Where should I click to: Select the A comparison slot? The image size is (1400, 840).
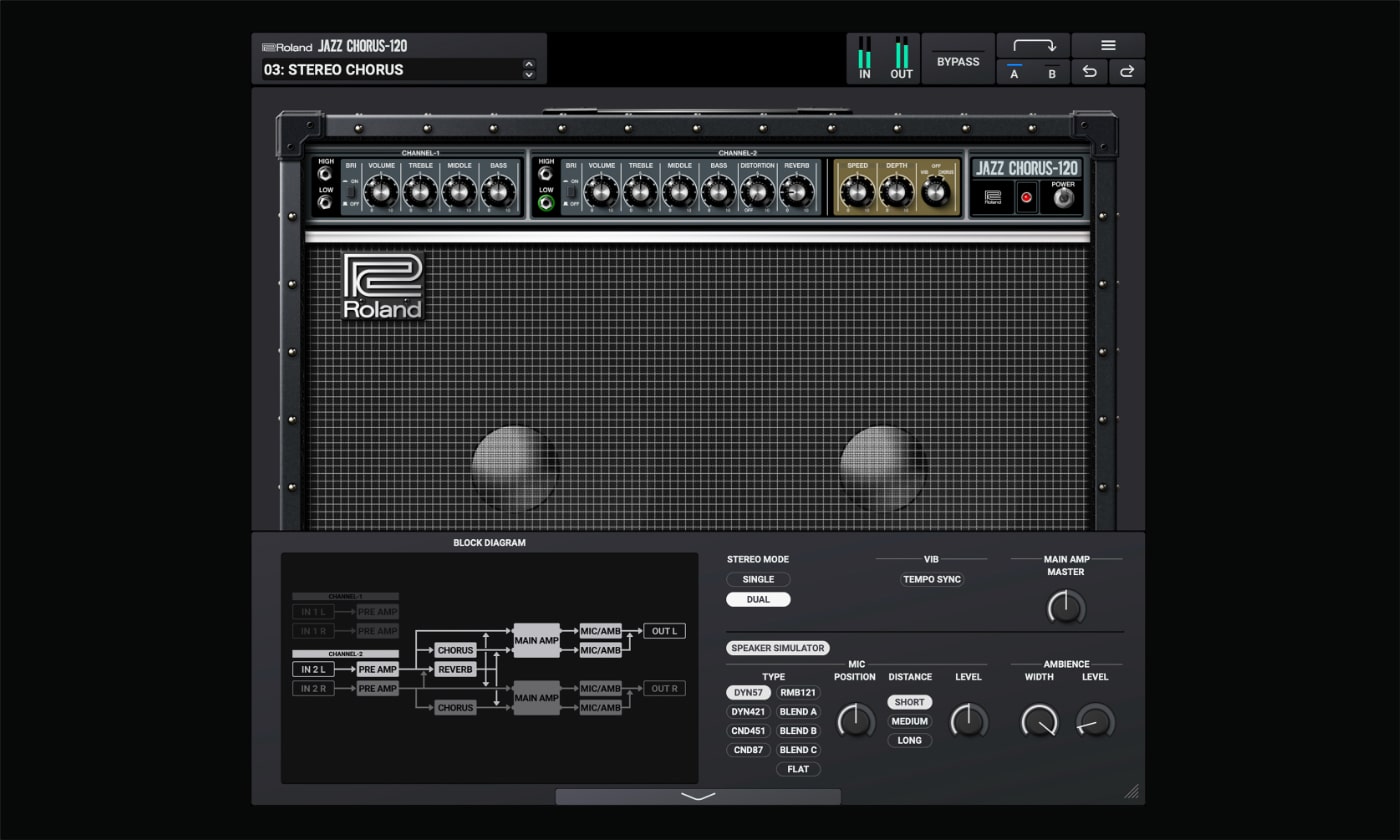pyautogui.click(x=1014, y=73)
